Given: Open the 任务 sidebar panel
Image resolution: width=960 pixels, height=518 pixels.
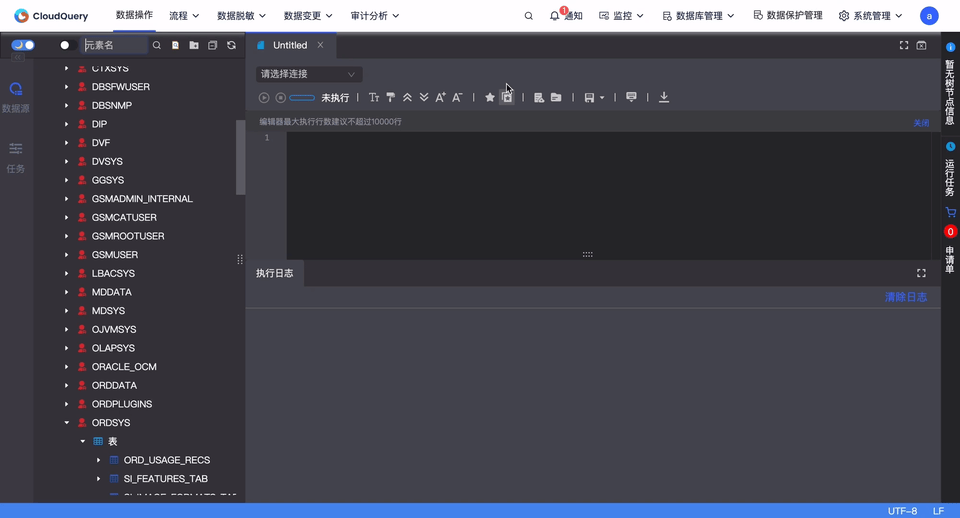Looking at the screenshot, I should click(16, 158).
